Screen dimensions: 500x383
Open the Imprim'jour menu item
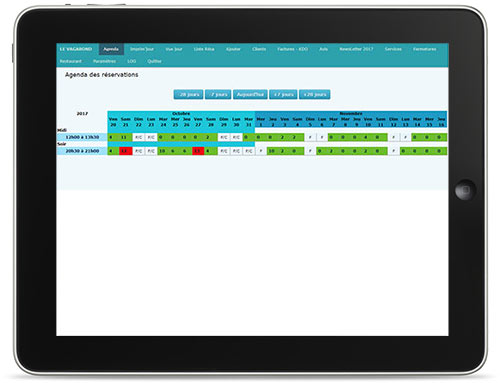142,49
